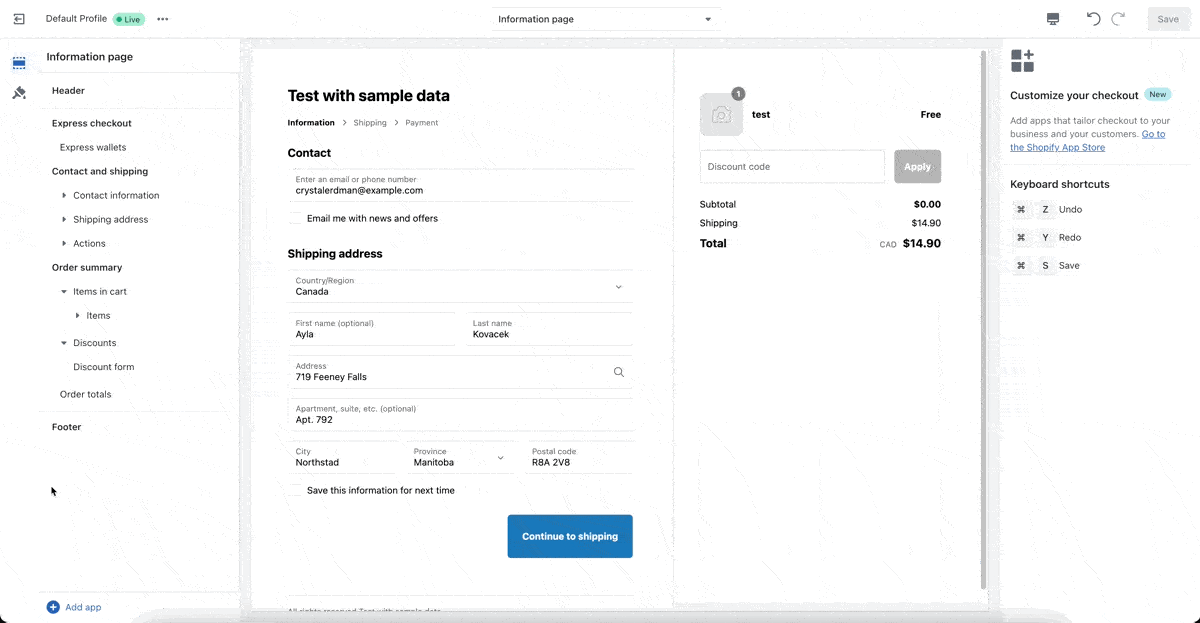Expand Contact information tree item
This screenshot has width=1200, height=623.
(x=65, y=195)
